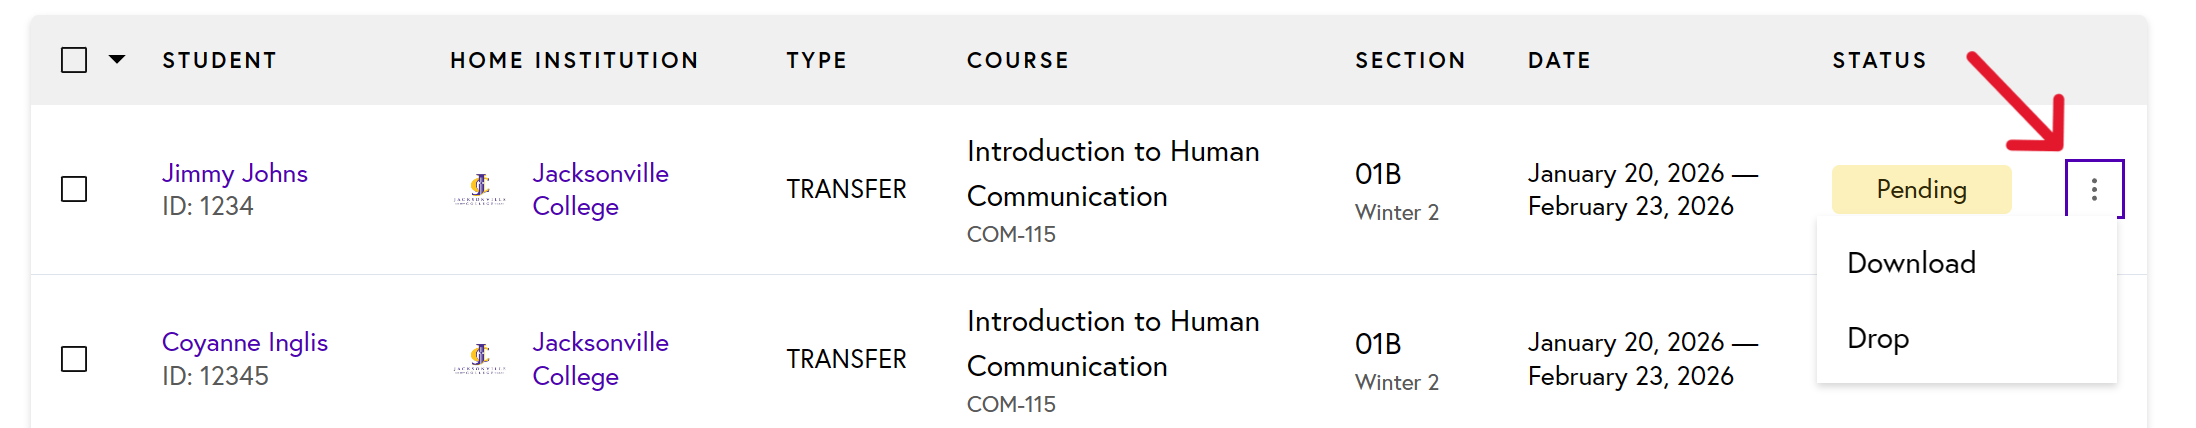This screenshot has height=428, width=2196.
Task: Sort by the Course column header
Action: click(1018, 60)
